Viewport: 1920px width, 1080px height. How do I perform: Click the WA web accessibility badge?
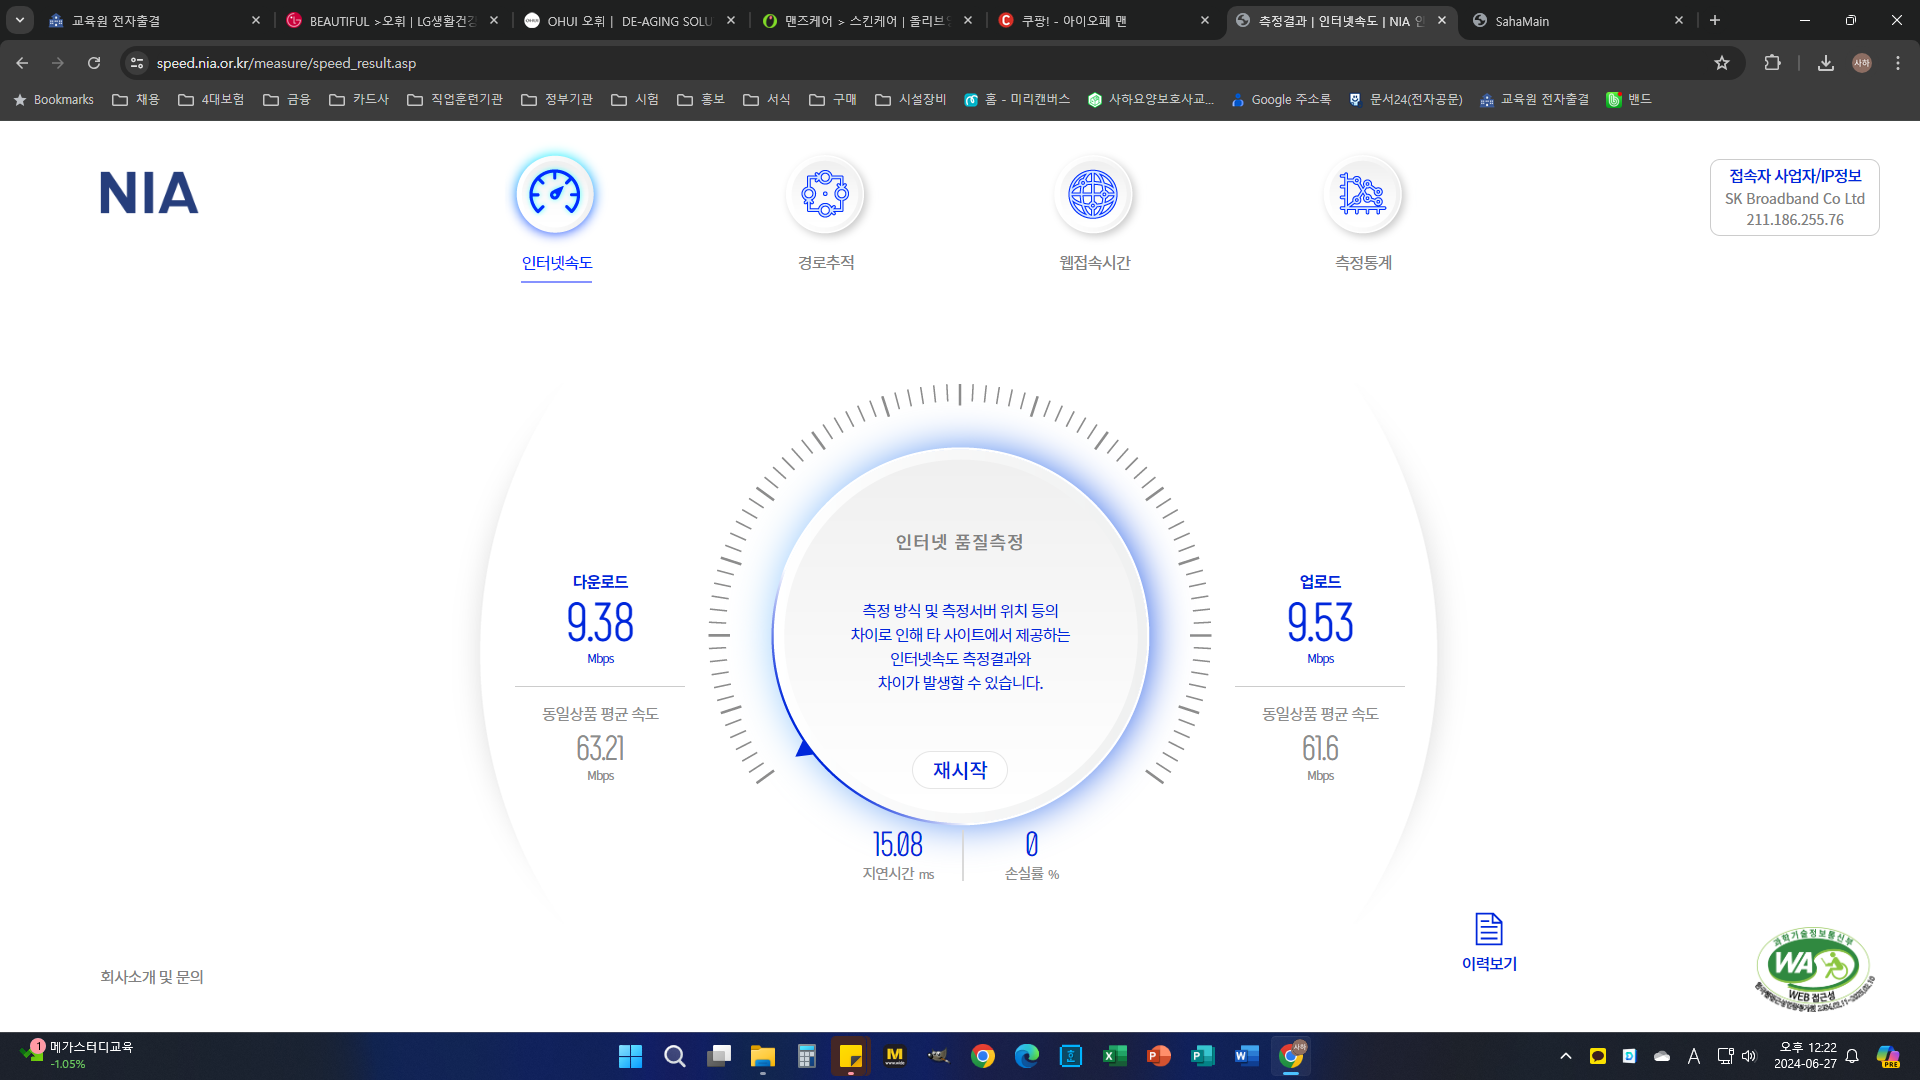[x=1814, y=968]
